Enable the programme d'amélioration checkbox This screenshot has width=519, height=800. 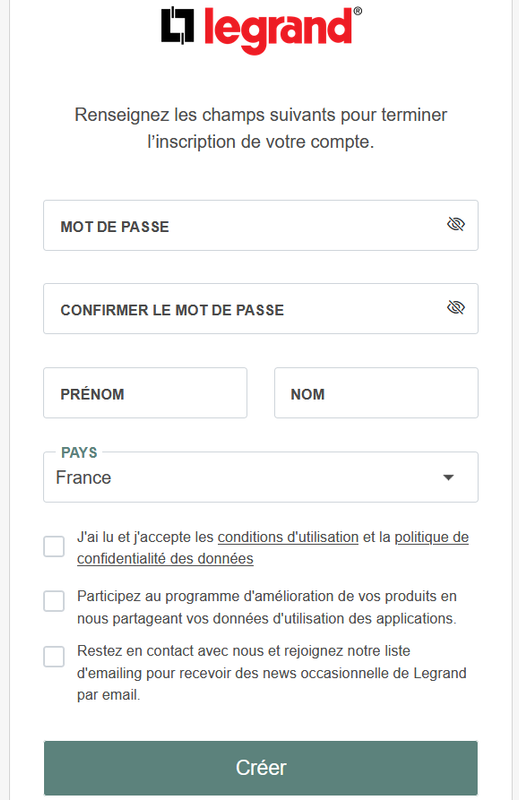click(54, 601)
